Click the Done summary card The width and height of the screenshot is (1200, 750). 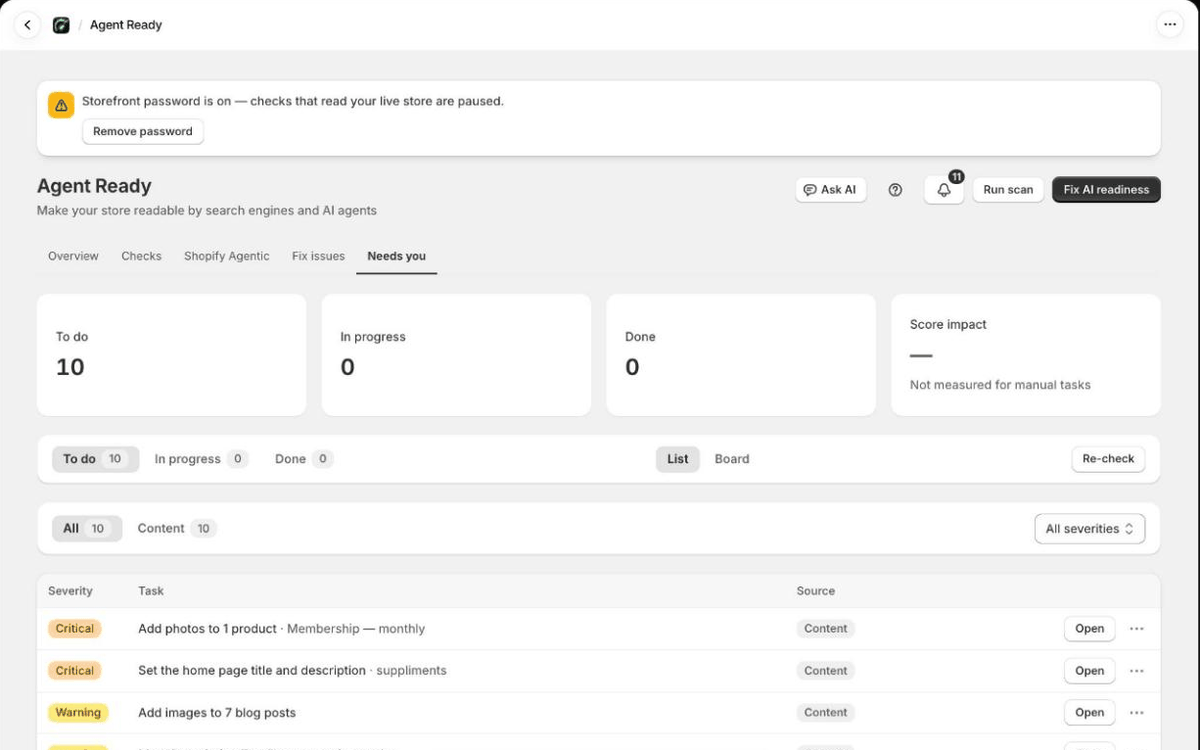tap(741, 355)
